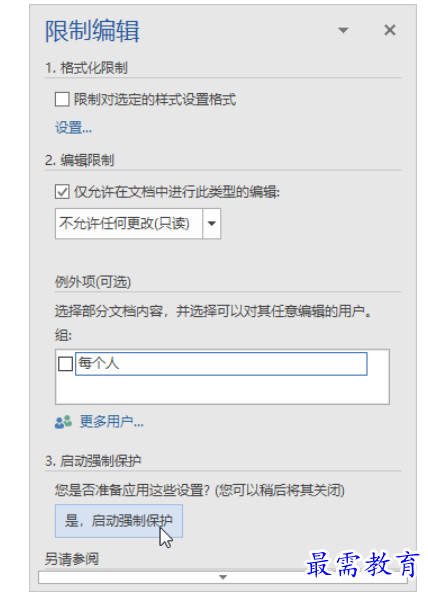This screenshot has height=596, width=428.
Task: Expand the 不允许任何更改(只读) dropdown arrow
Action: pos(212,224)
